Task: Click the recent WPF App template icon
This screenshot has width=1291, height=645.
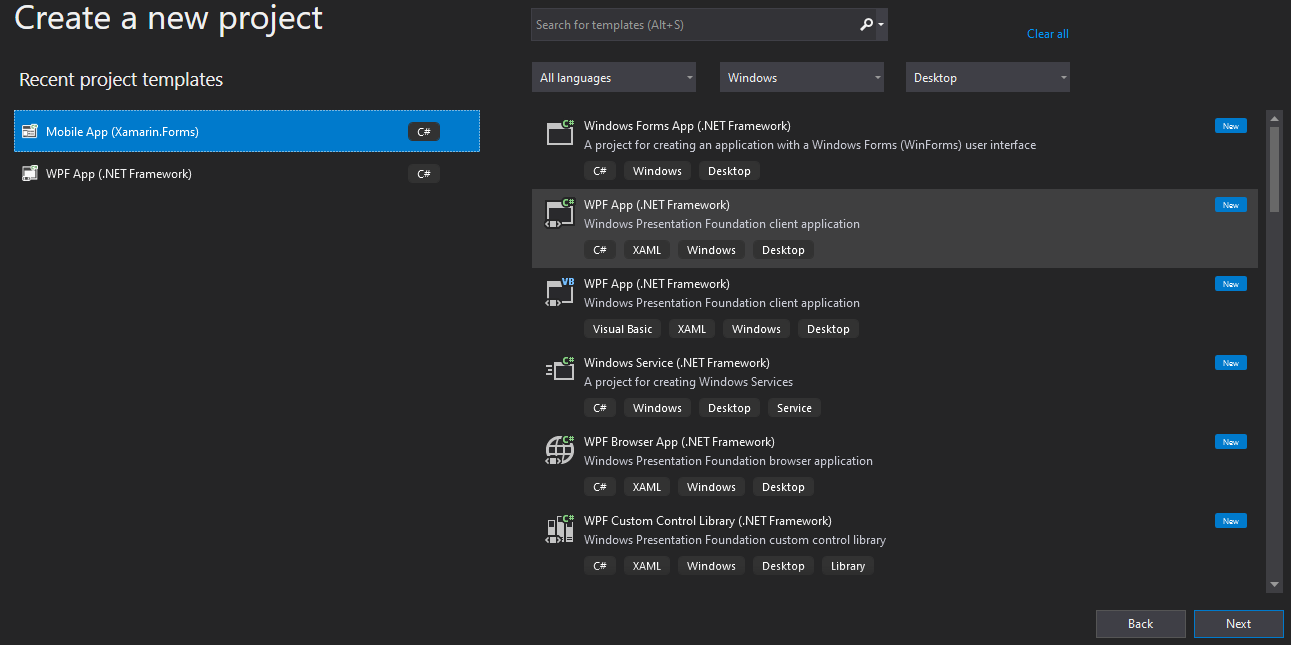Action: pyautogui.click(x=29, y=173)
